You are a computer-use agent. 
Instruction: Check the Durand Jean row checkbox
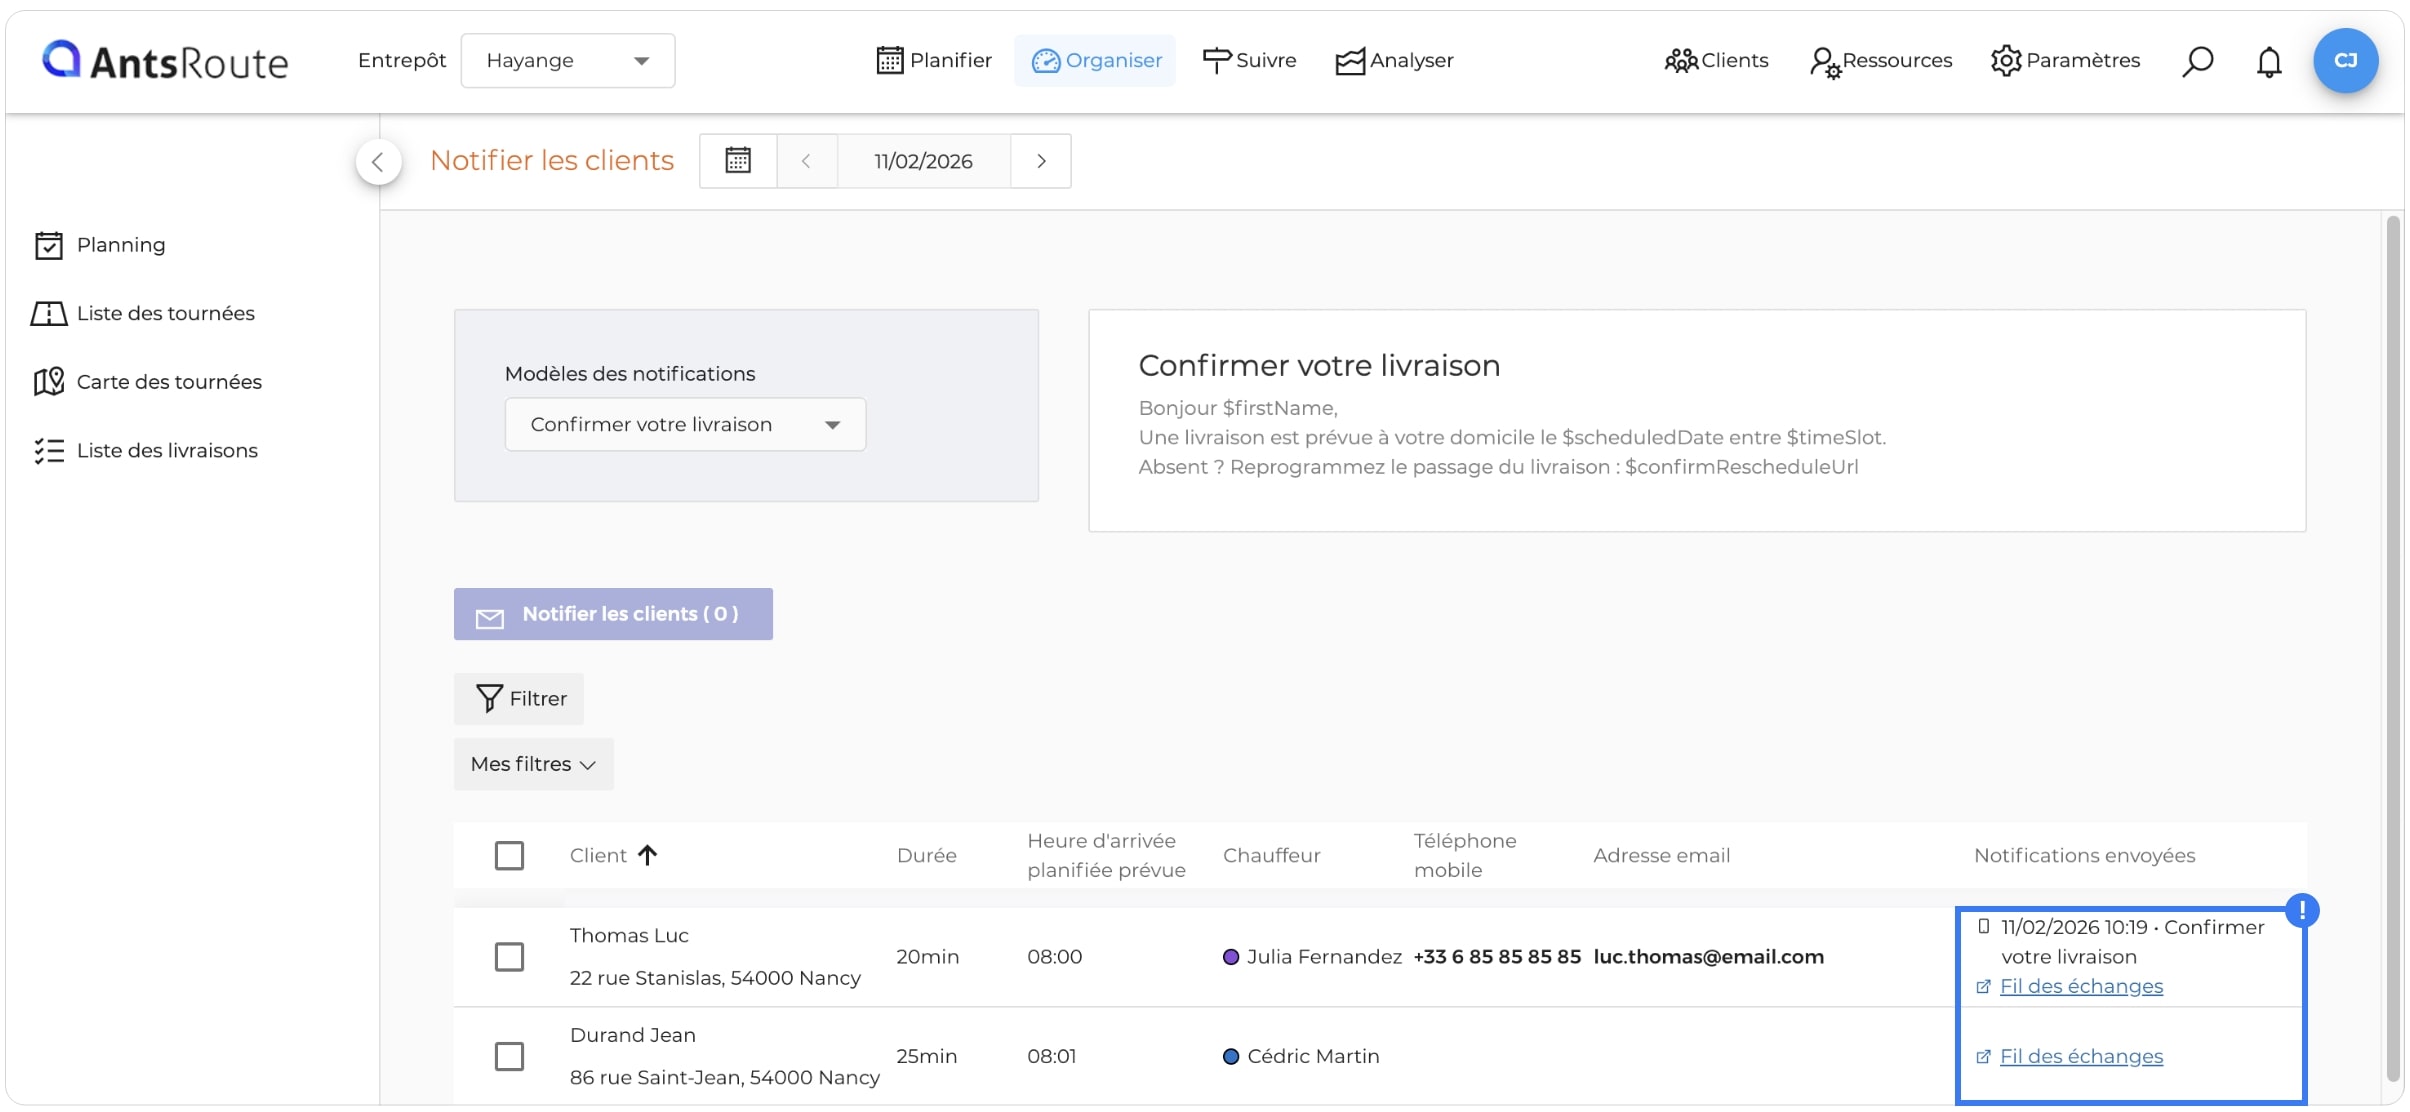click(x=509, y=1056)
